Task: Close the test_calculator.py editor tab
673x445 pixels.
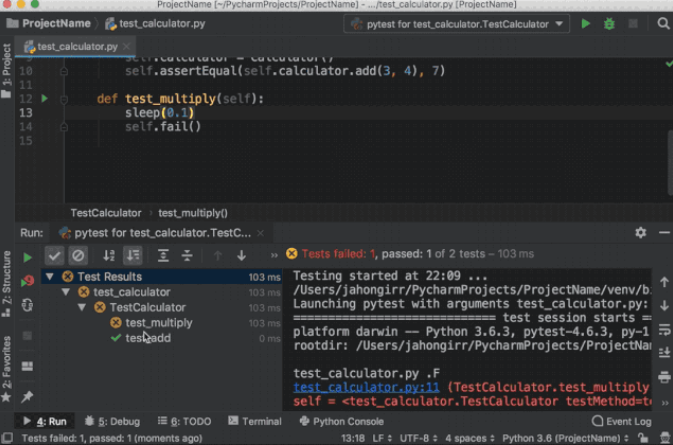Action: click(126, 46)
